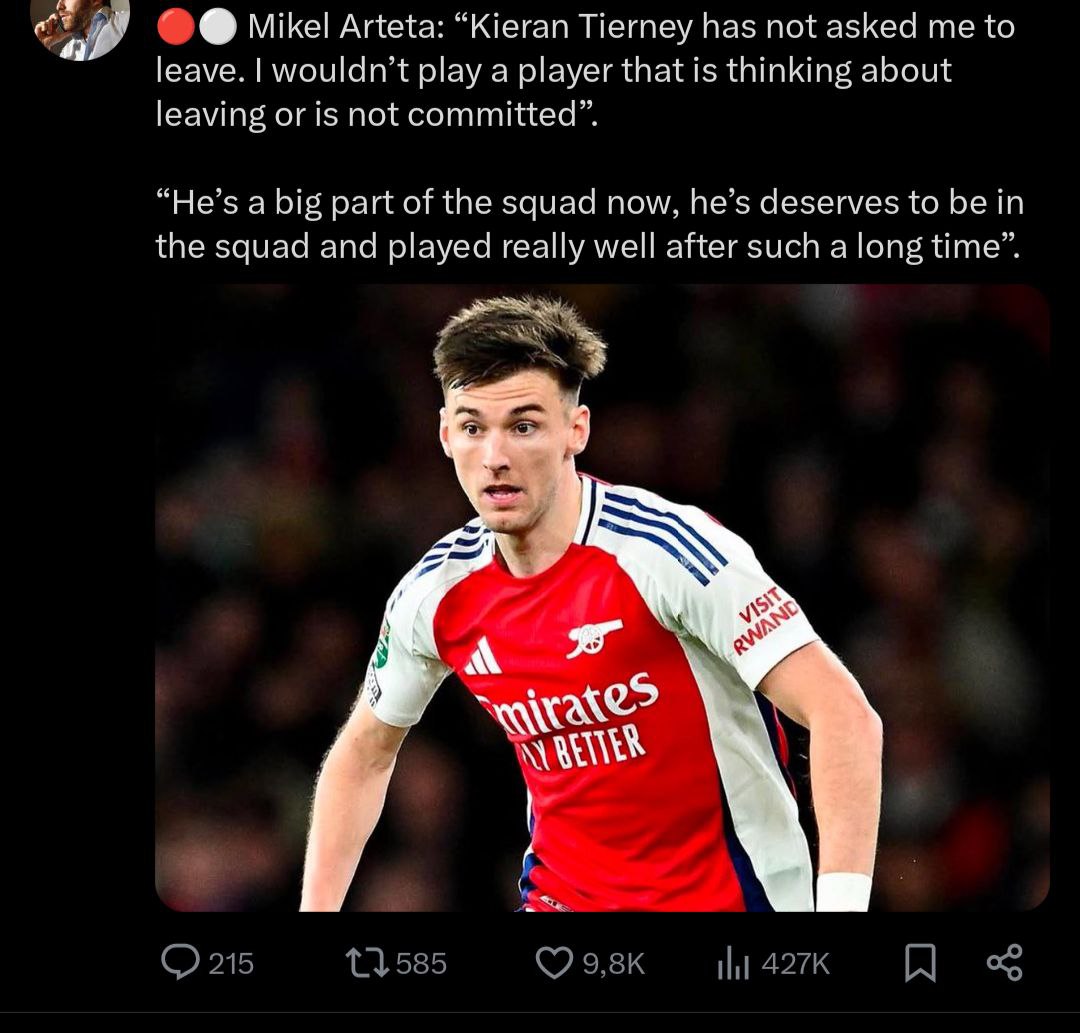Bookmark this tweet
This screenshot has width=1080, height=1033.
pyautogui.click(x=919, y=963)
